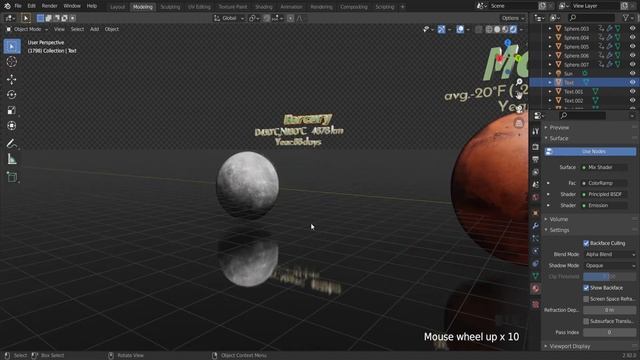Open the Texture properties tab
This screenshot has width=640, height=360.
pos(536,304)
